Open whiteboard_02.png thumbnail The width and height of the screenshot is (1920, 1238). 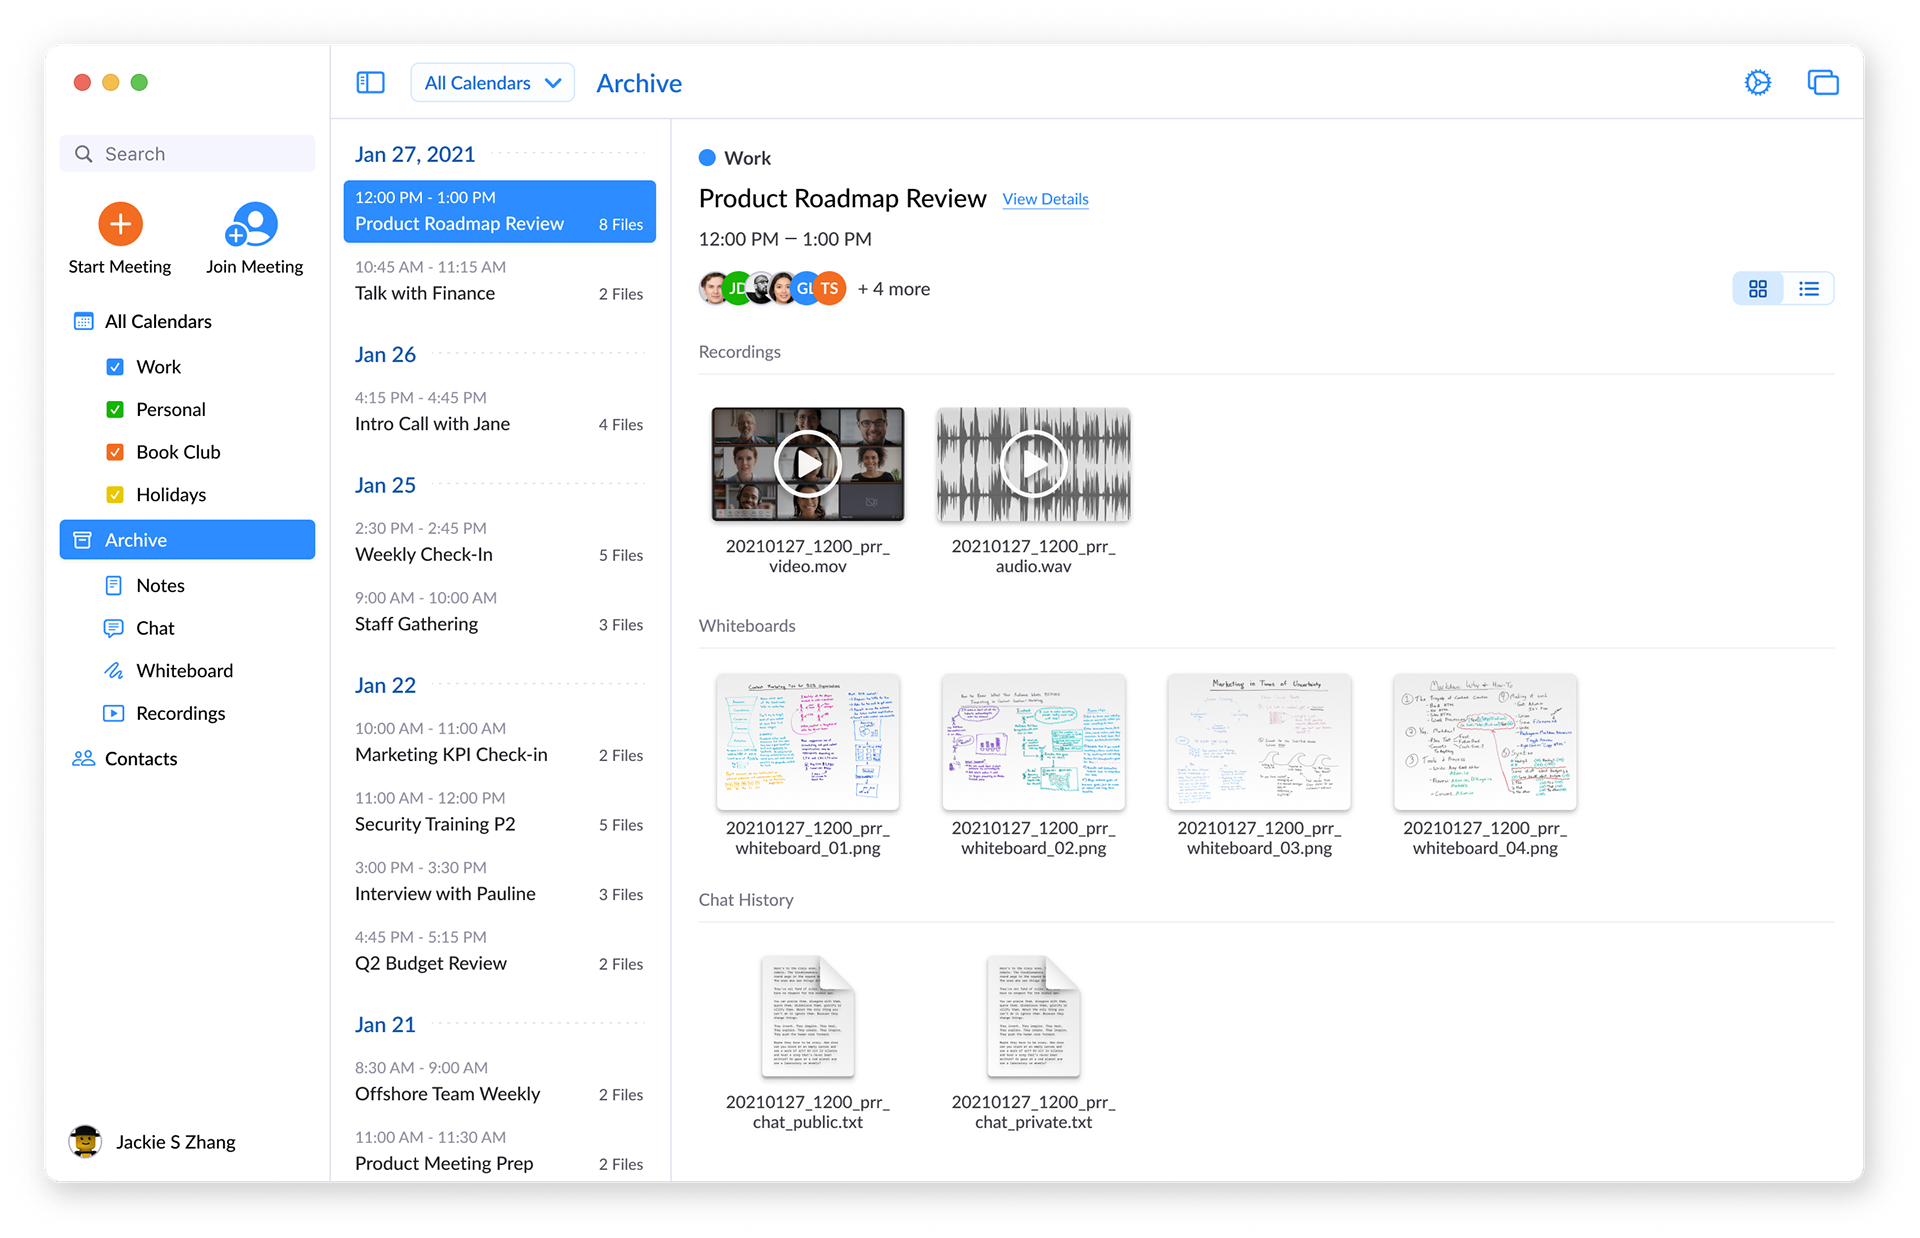pyautogui.click(x=1034, y=741)
